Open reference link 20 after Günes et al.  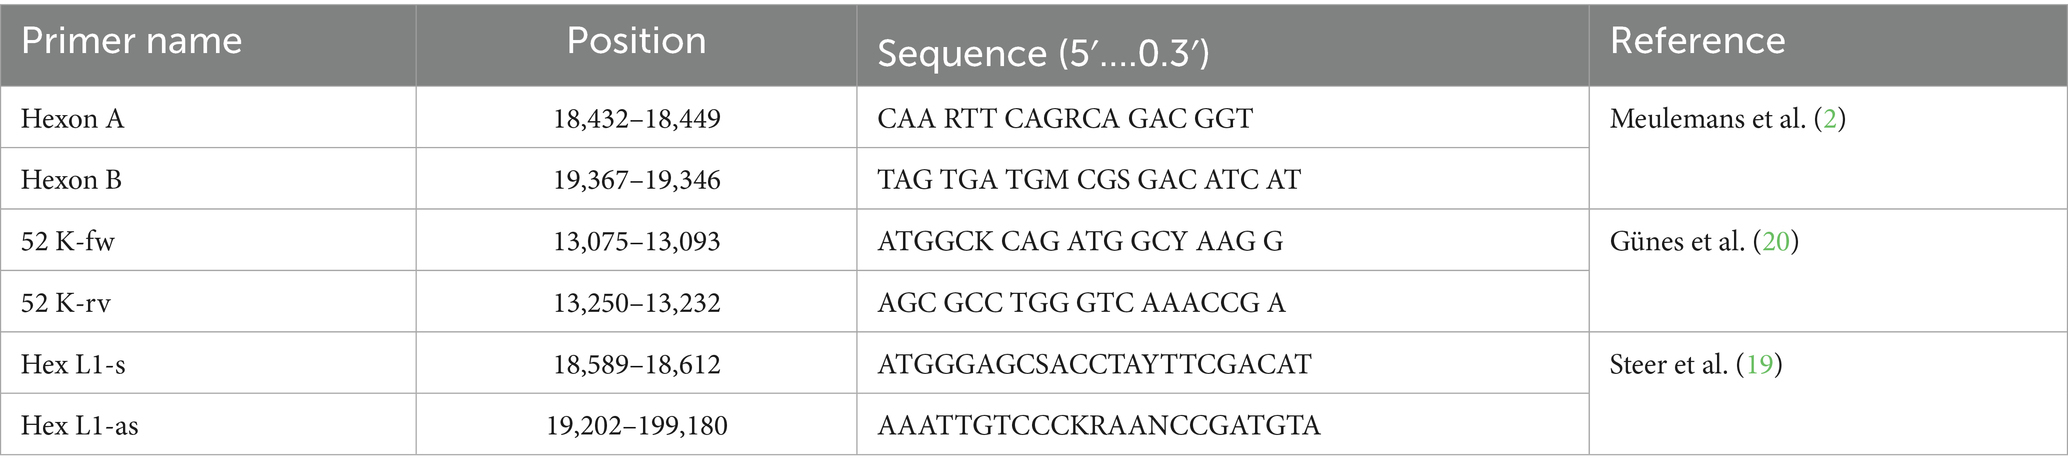tap(1775, 241)
